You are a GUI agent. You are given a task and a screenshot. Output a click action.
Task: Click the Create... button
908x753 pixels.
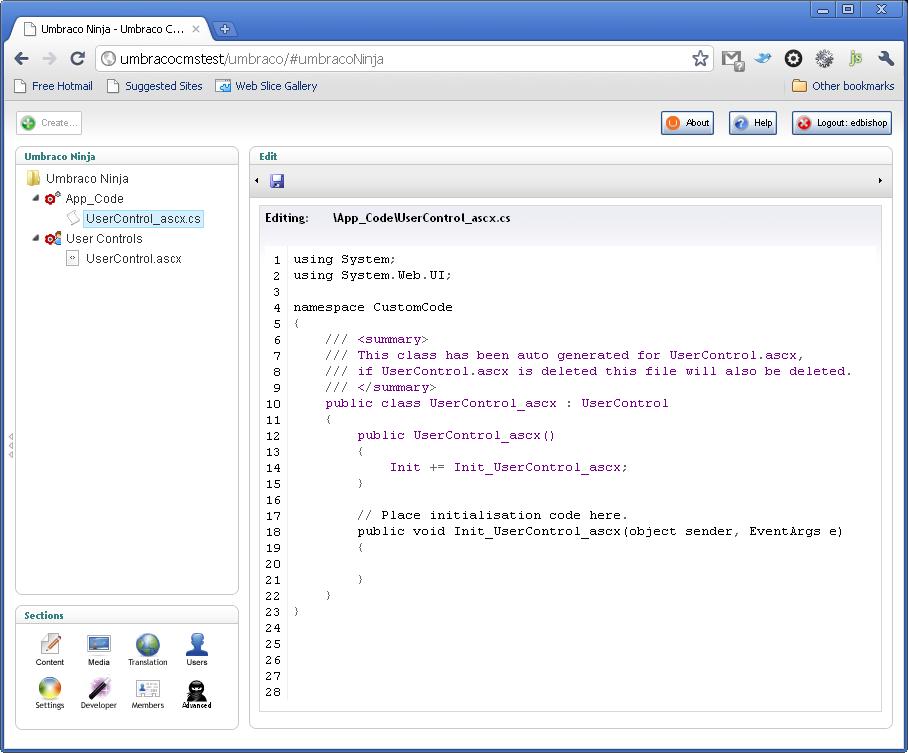pos(49,123)
